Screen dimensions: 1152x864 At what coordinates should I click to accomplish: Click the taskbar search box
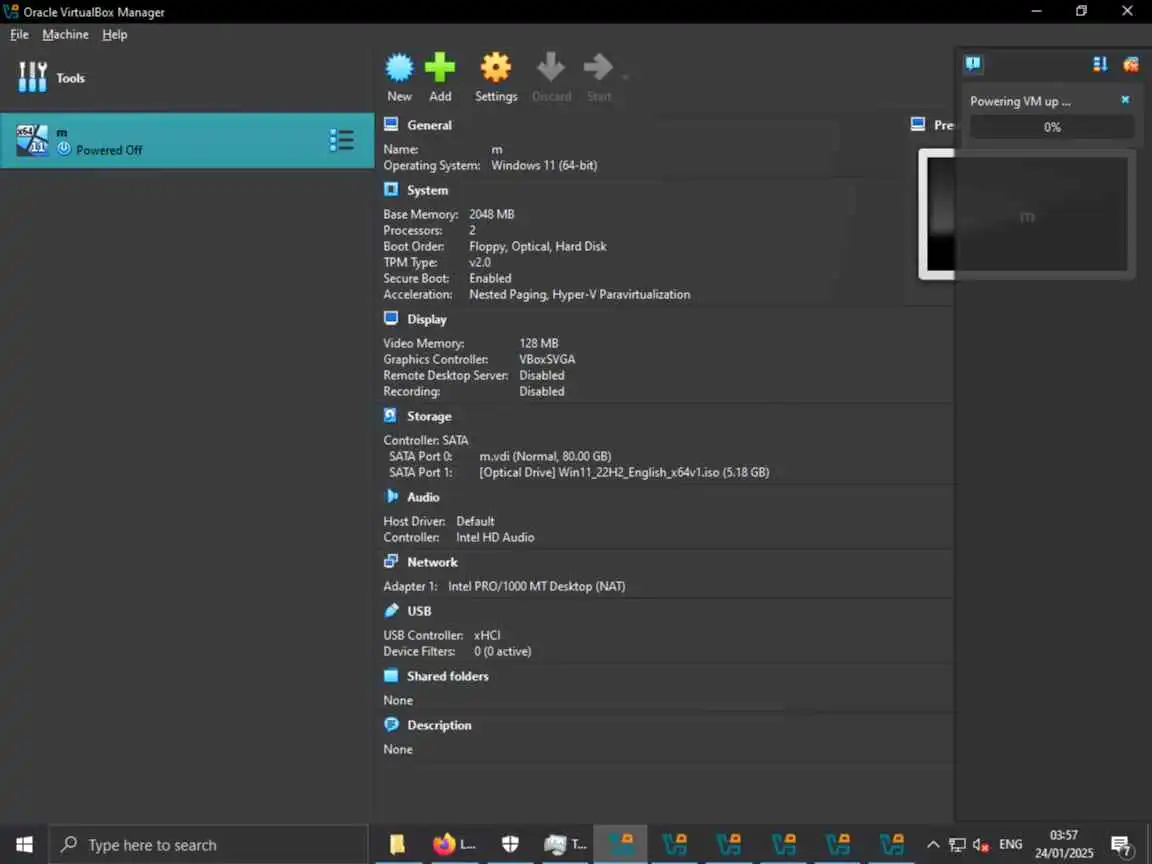208,844
